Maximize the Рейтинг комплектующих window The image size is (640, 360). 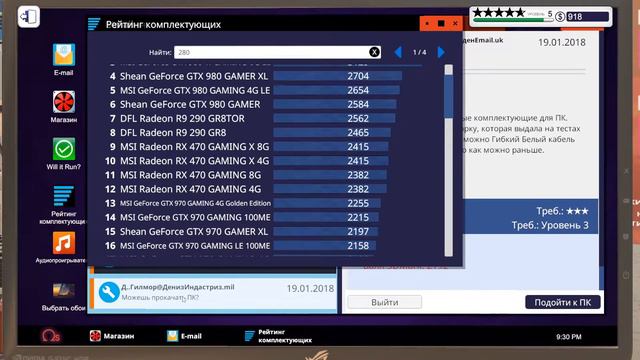[x=441, y=24]
